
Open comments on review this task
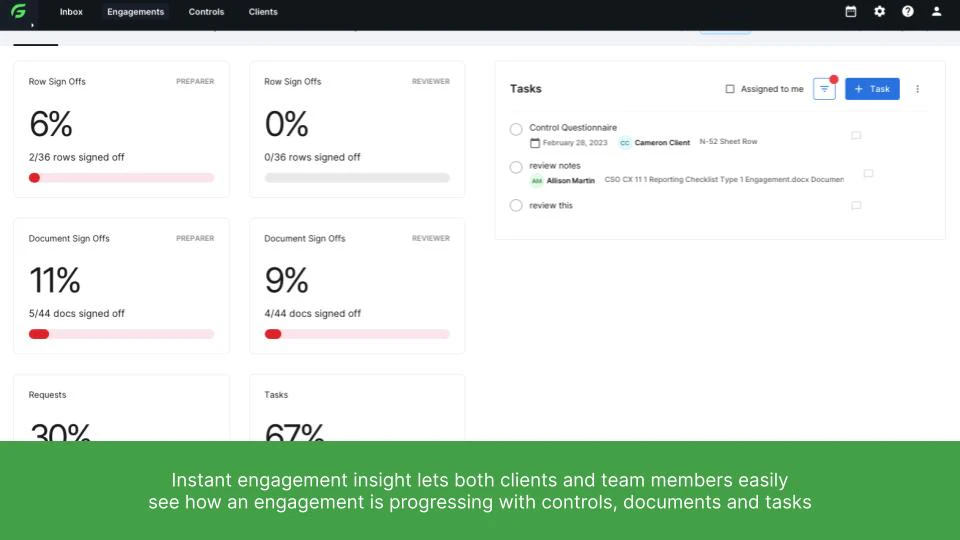pos(856,206)
